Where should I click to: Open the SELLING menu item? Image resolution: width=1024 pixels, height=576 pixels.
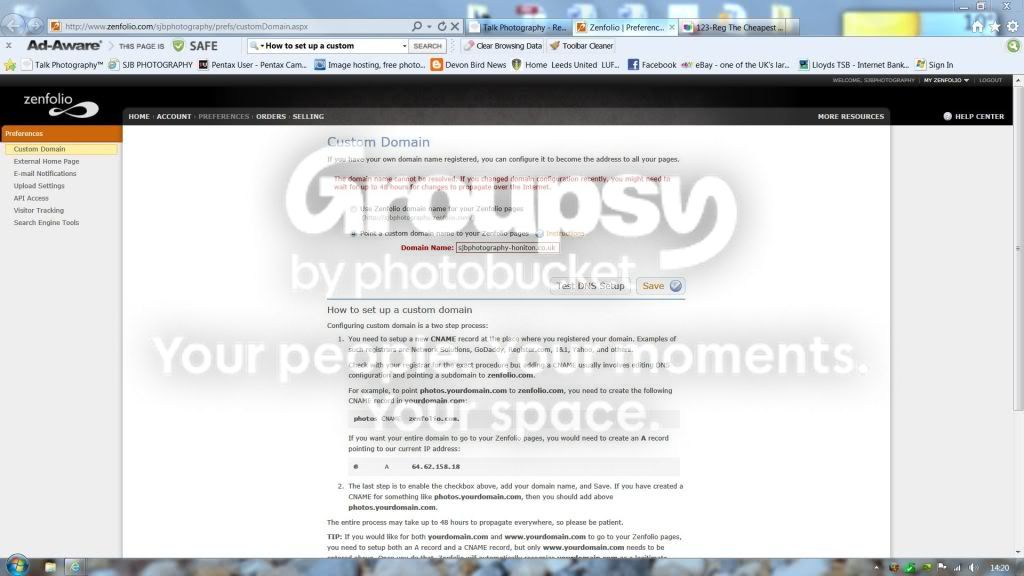click(308, 116)
